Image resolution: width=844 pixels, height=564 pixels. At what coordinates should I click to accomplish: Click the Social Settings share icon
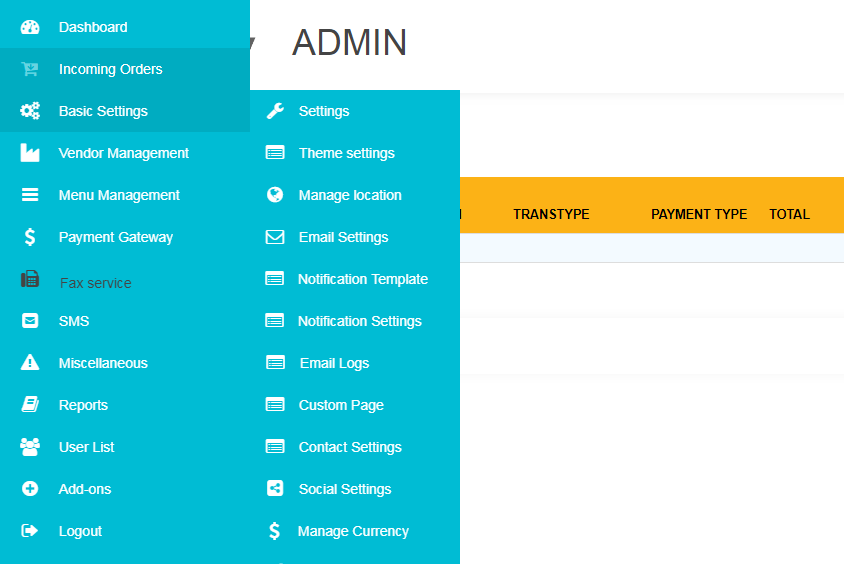(275, 489)
